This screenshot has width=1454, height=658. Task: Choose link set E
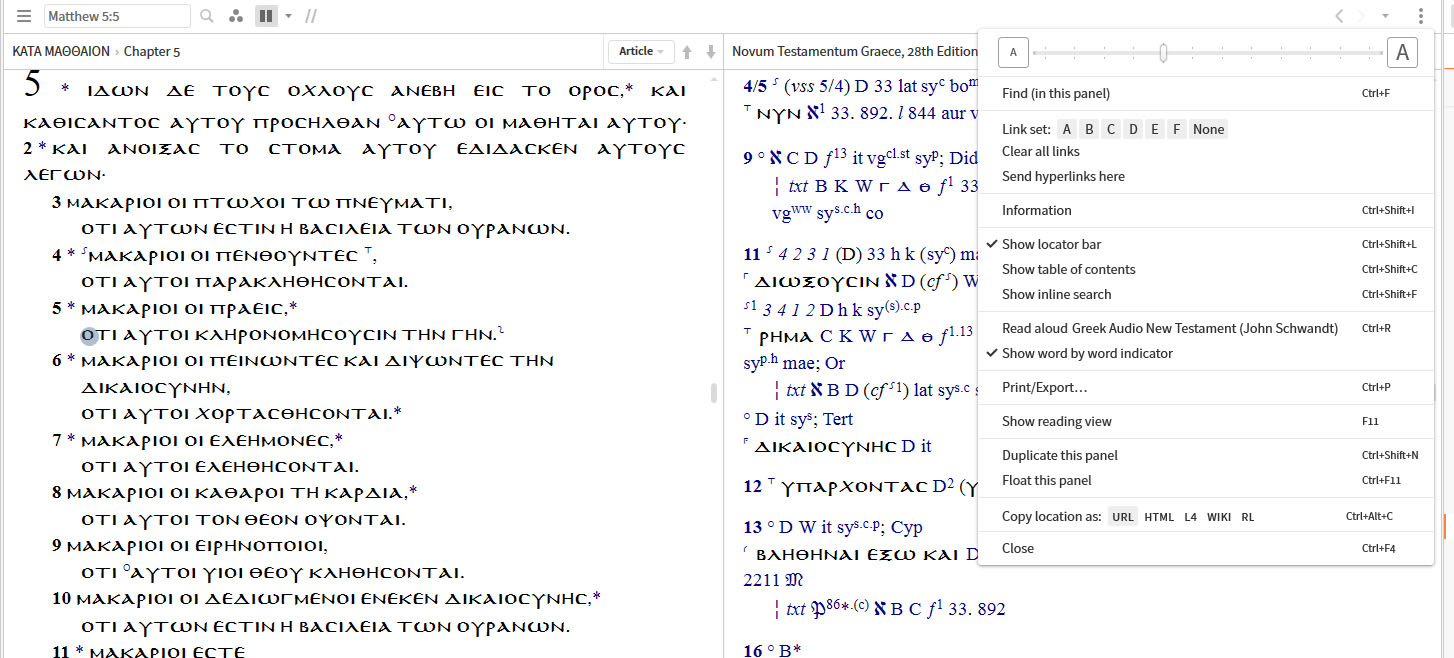click(x=1155, y=129)
